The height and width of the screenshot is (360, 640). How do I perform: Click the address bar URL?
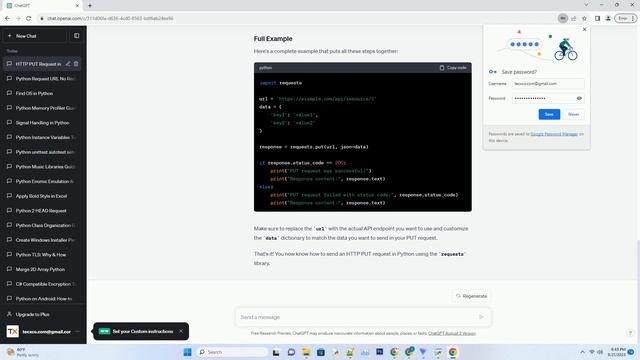pyautogui.click(x=110, y=18)
